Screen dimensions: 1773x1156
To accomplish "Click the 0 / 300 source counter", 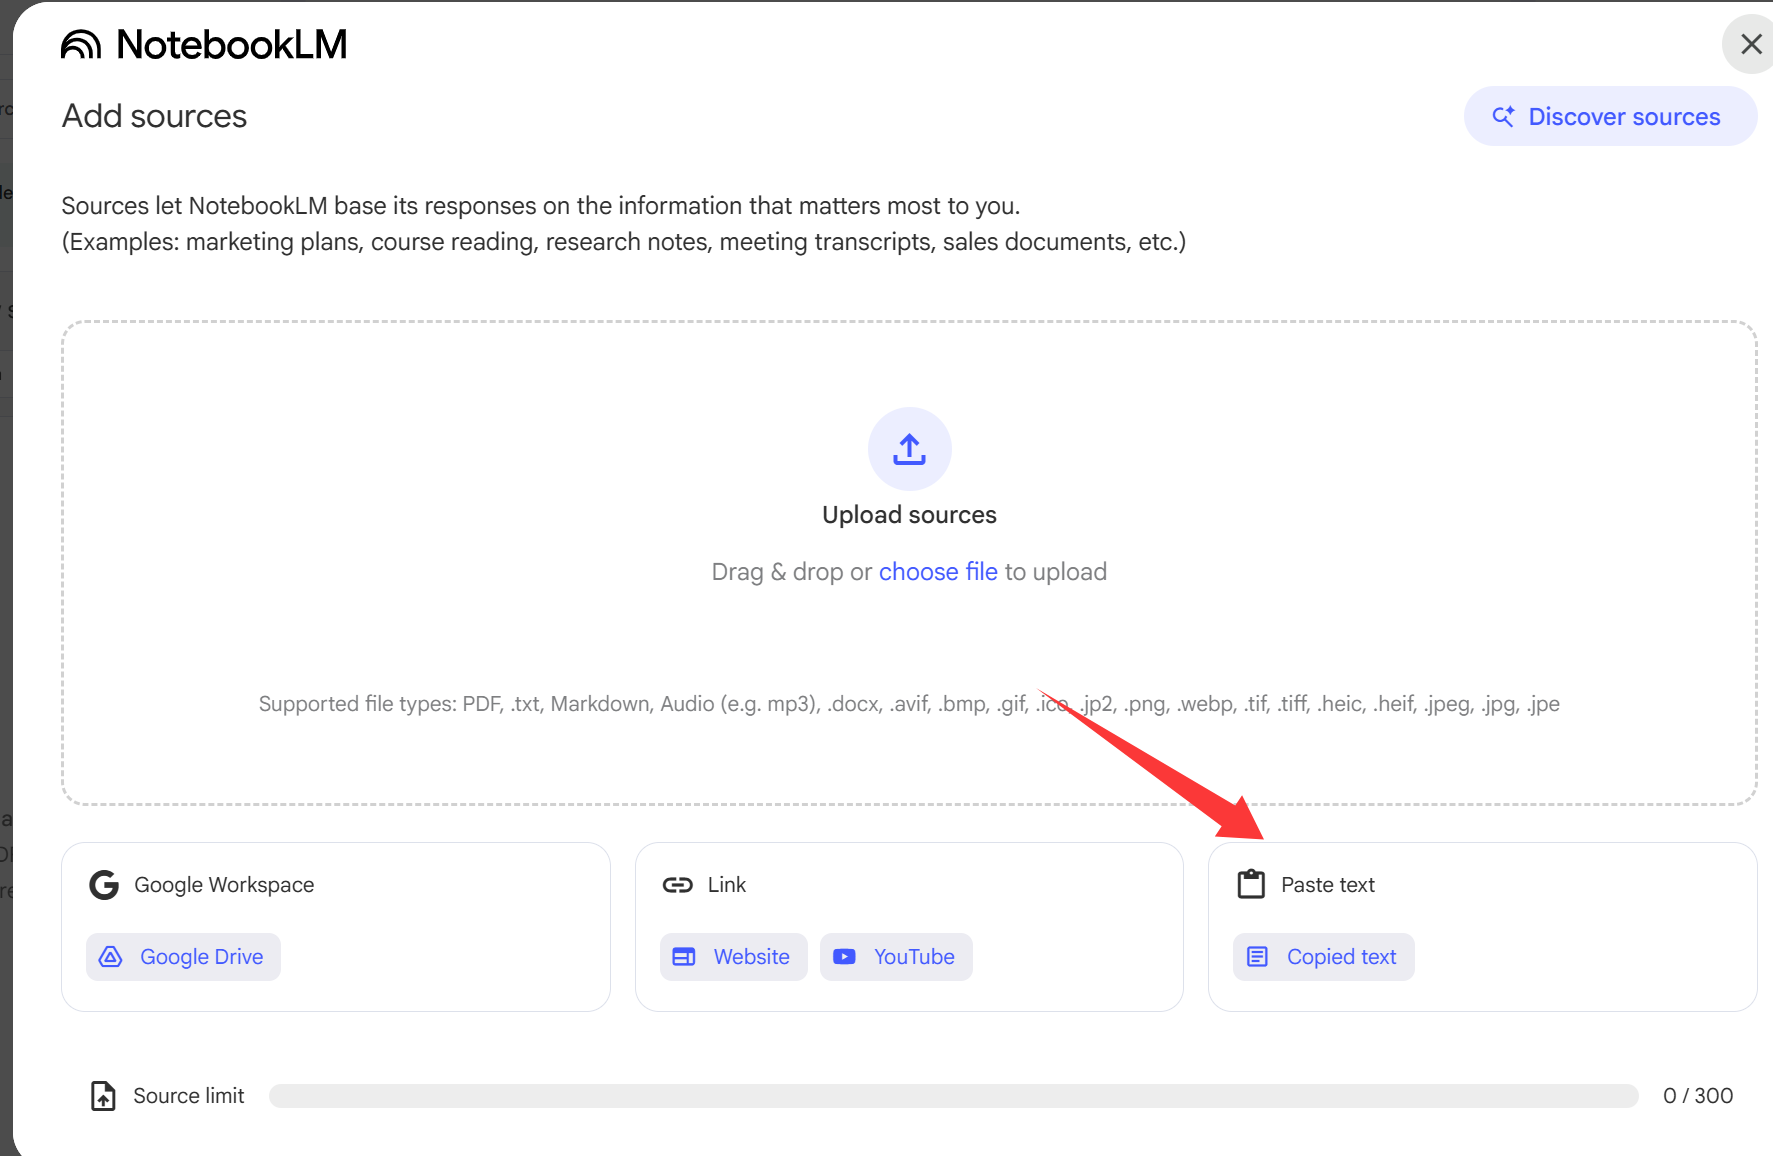I will pos(1697,1096).
